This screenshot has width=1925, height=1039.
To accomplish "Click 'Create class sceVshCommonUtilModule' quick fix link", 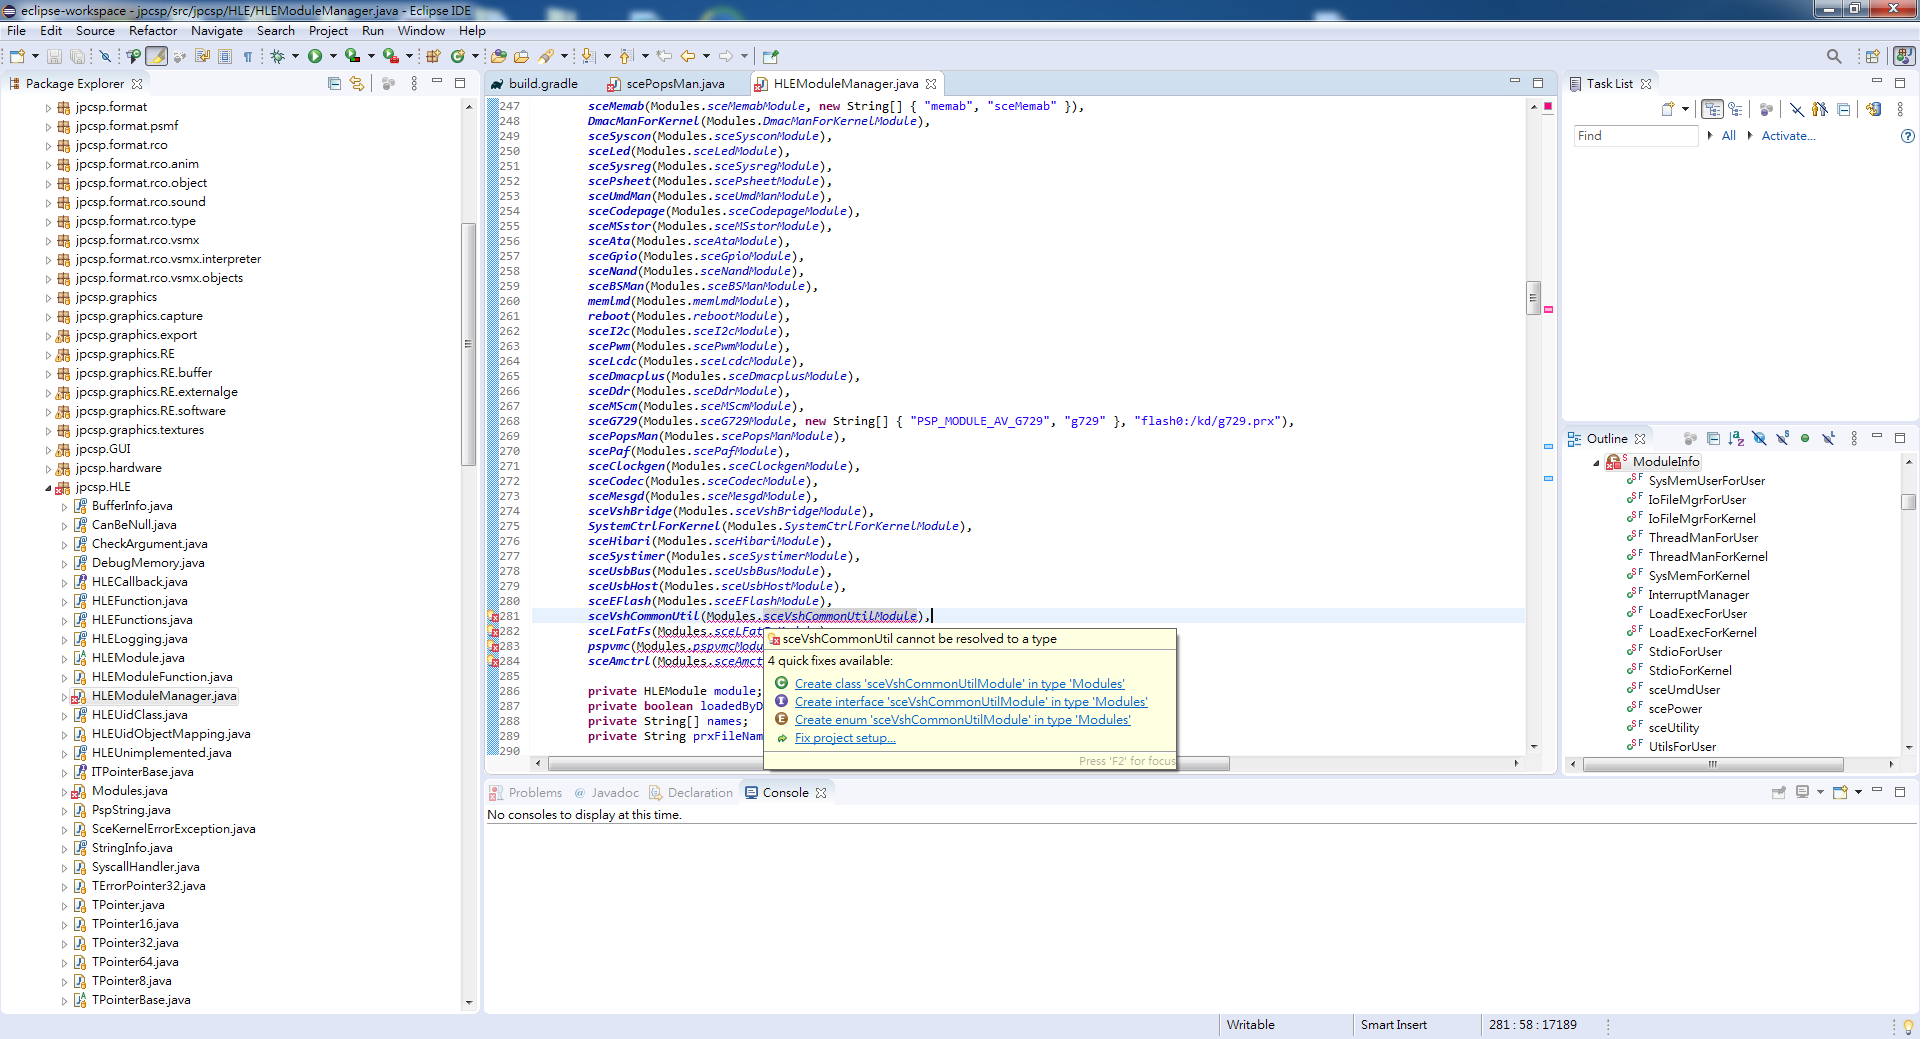I will (958, 684).
